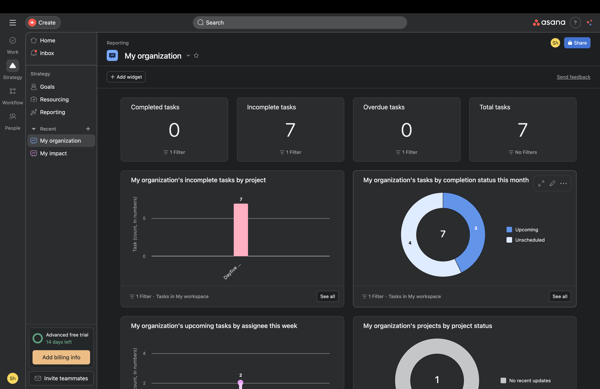See all for incomplete tasks by project

[328, 296]
